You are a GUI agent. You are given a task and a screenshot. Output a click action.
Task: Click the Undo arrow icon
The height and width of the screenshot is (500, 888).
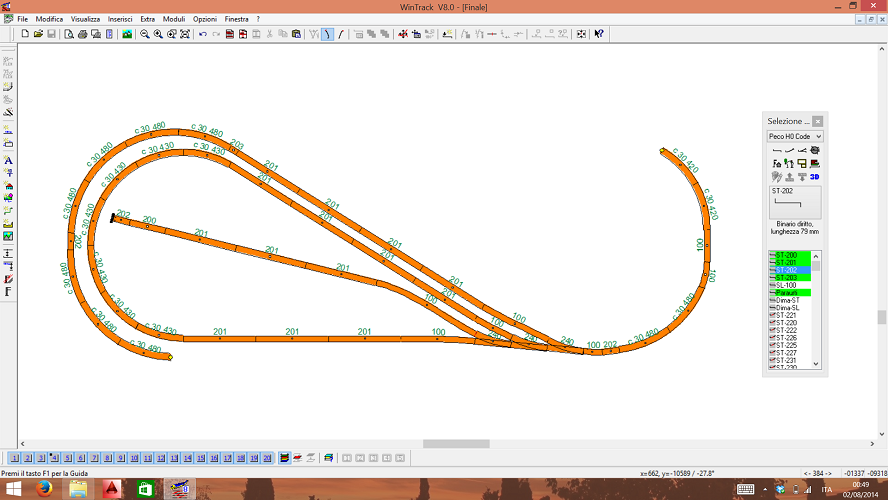point(203,34)
